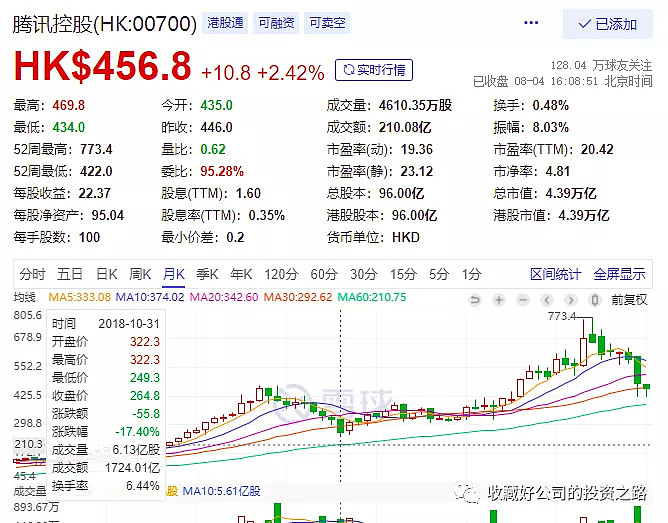
Task: Click the 总市值 4.39万亿 value
Action: point(571,193)
